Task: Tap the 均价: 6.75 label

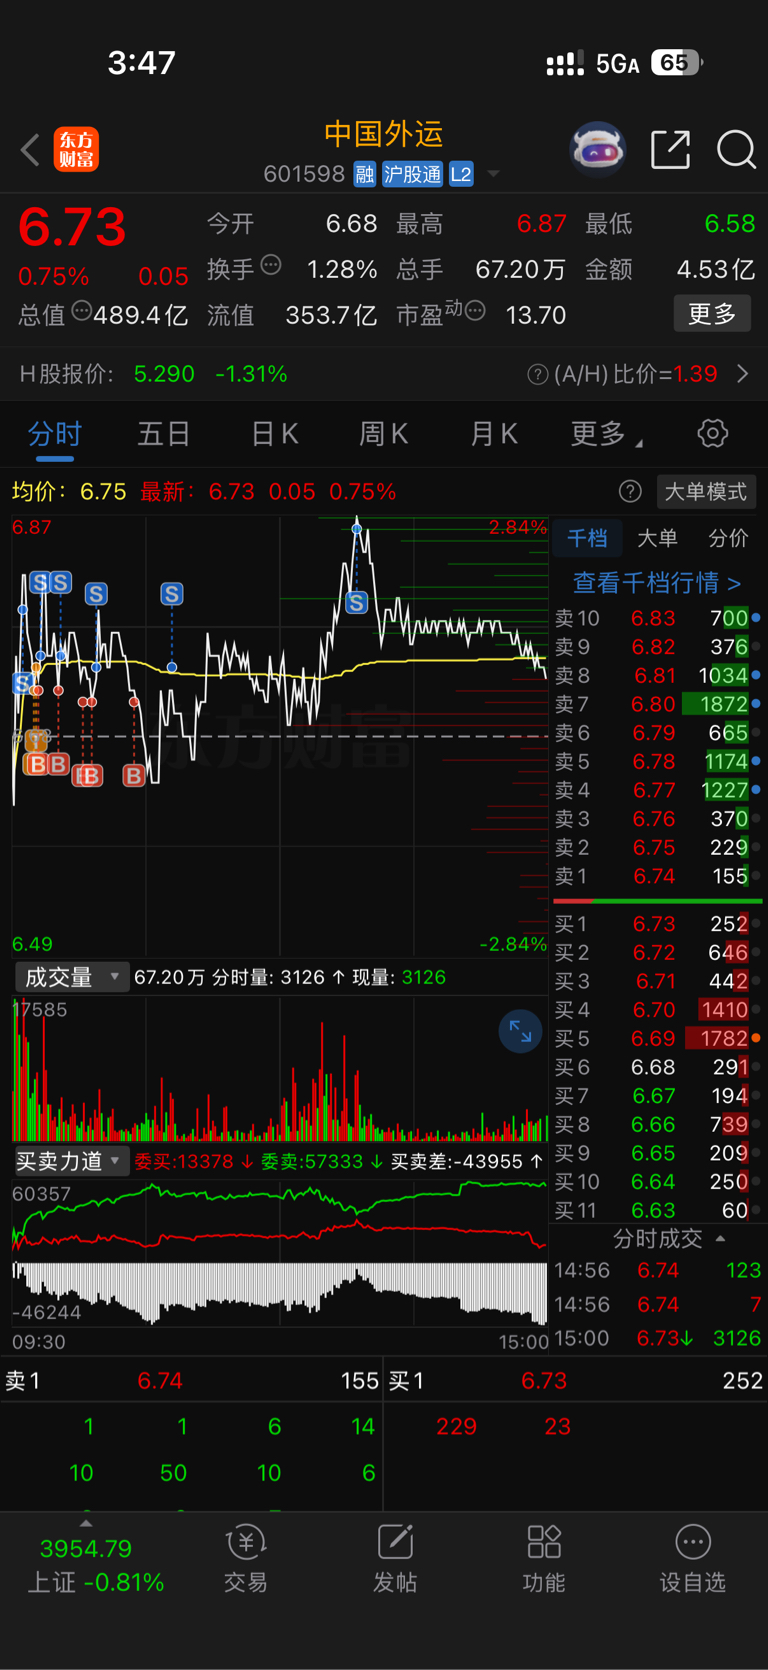Action: coord(69,491)
